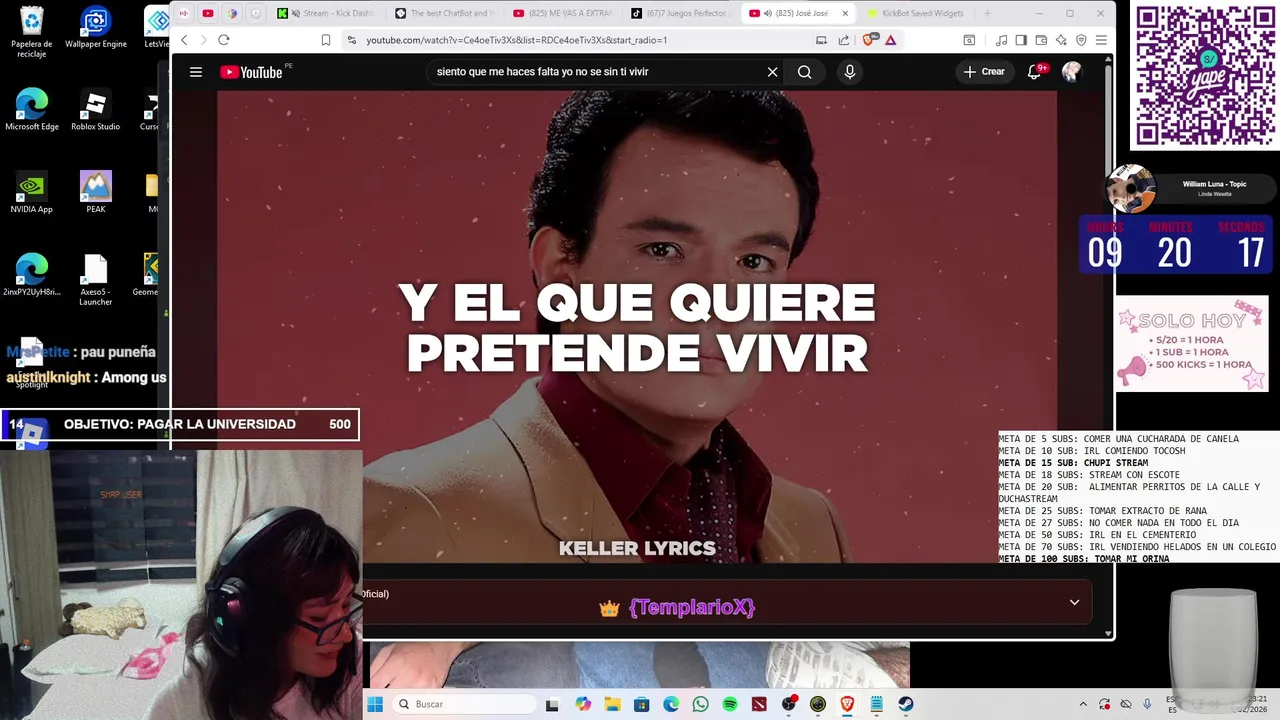Click the Yape QR code image
Viewport: 1280px width, 720px height.
pos(1205,77)
